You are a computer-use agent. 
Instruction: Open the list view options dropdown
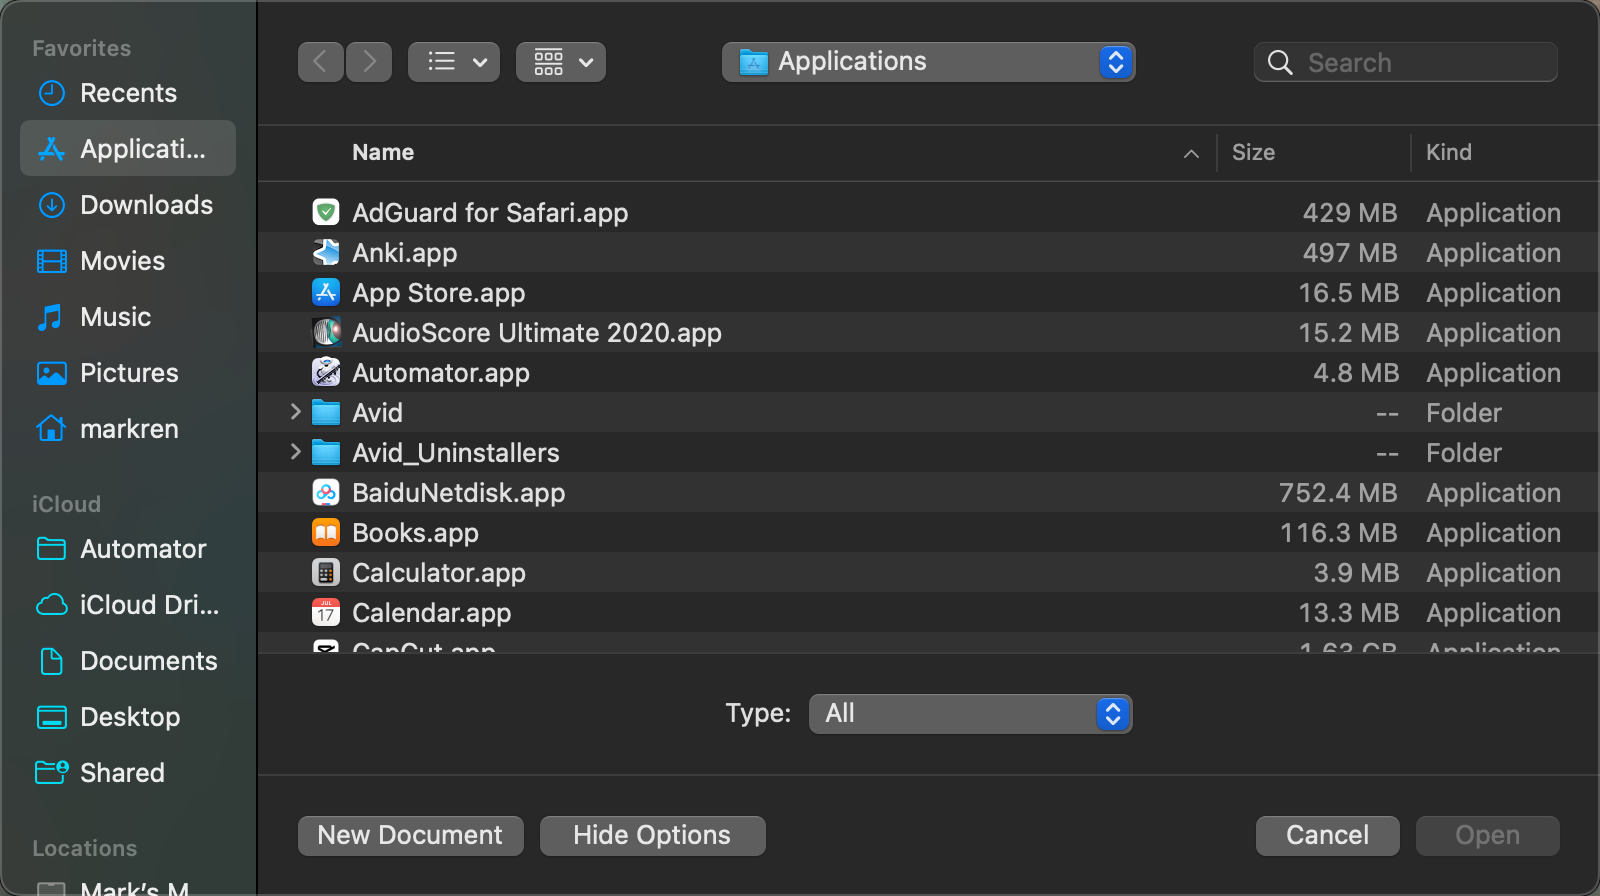[x=453, y=62]
